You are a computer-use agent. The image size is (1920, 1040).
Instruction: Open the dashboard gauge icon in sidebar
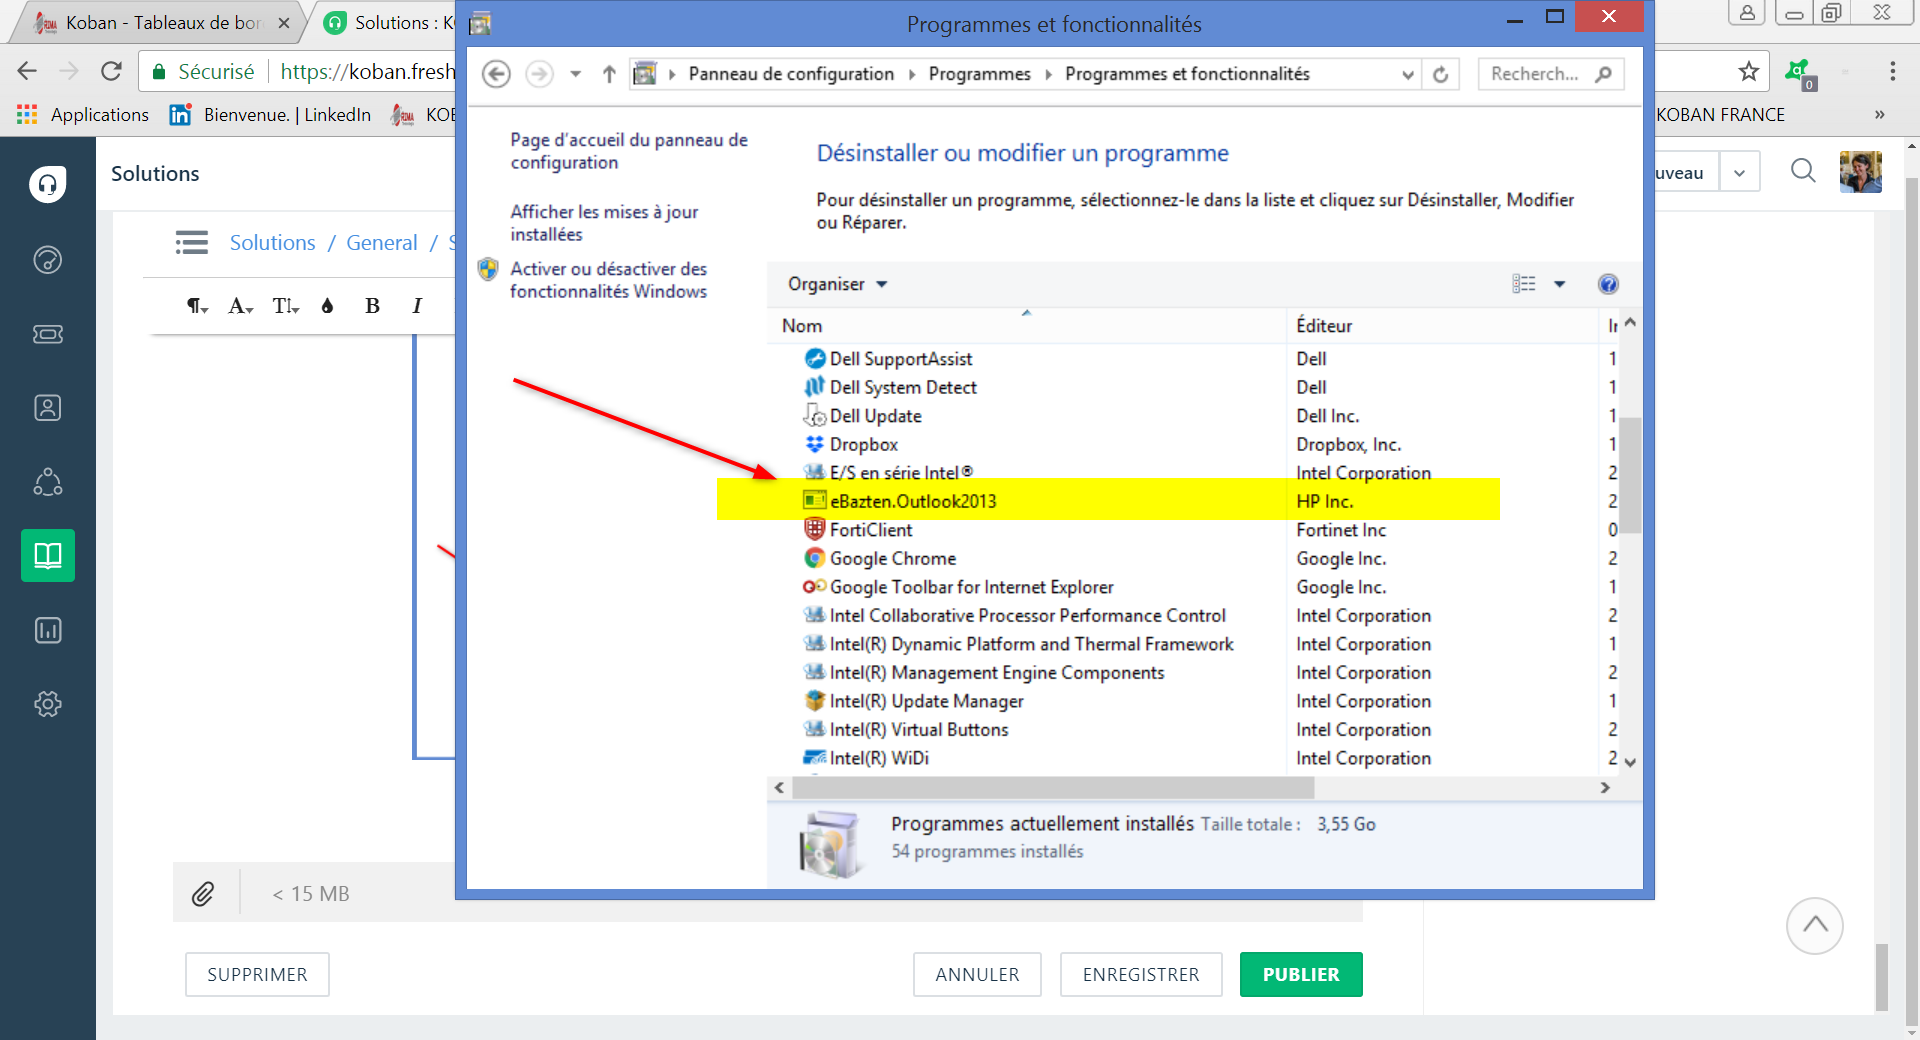[47, 260]
